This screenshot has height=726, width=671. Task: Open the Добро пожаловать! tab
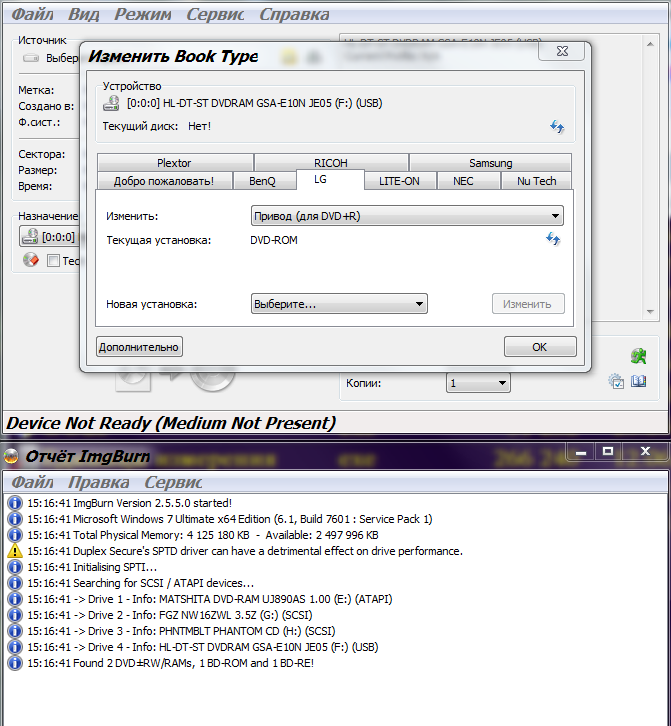coord(164,181)
